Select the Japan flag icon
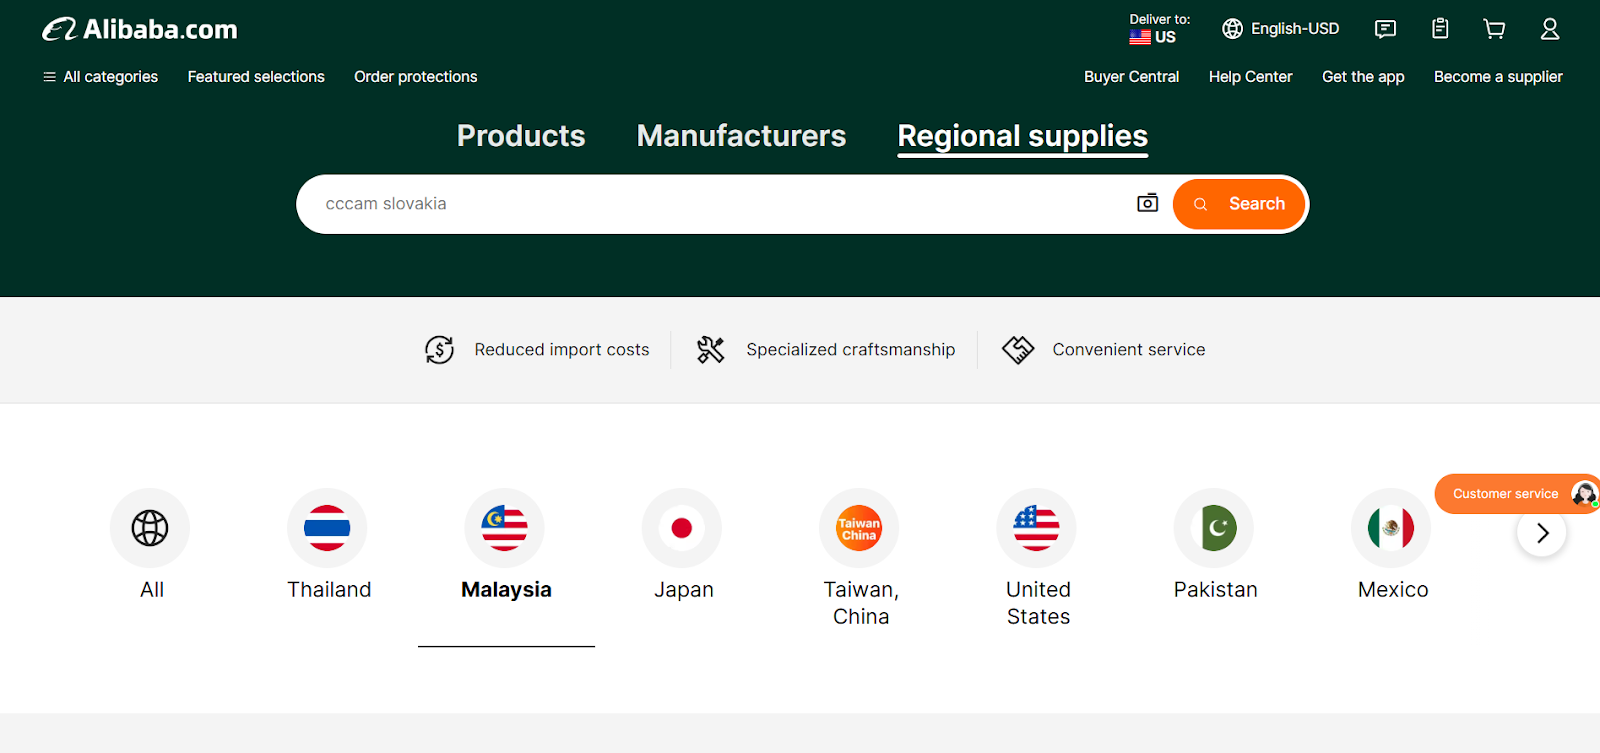Viewport: 1600px width, 753px height. [x=682, y=528]
